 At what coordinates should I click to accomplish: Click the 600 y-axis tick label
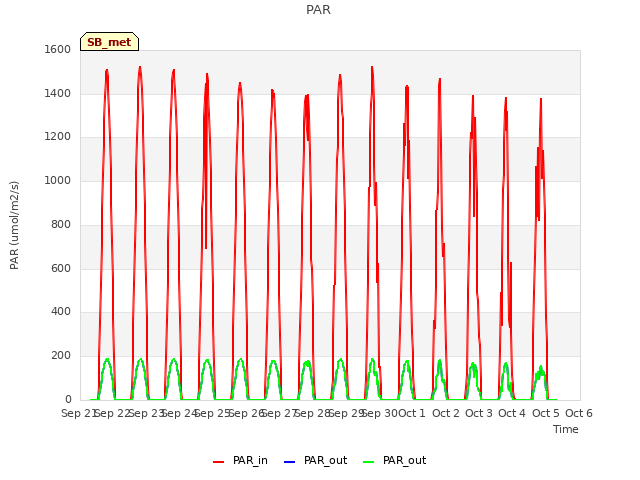[x=61, y=268]
